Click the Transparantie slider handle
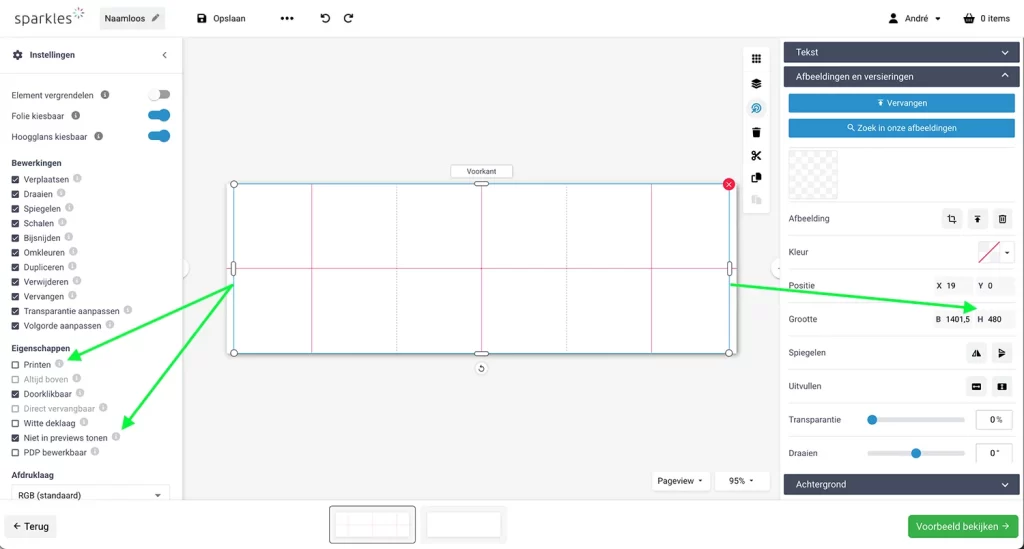Screen dimensions: 1024x549 [872, 420]
